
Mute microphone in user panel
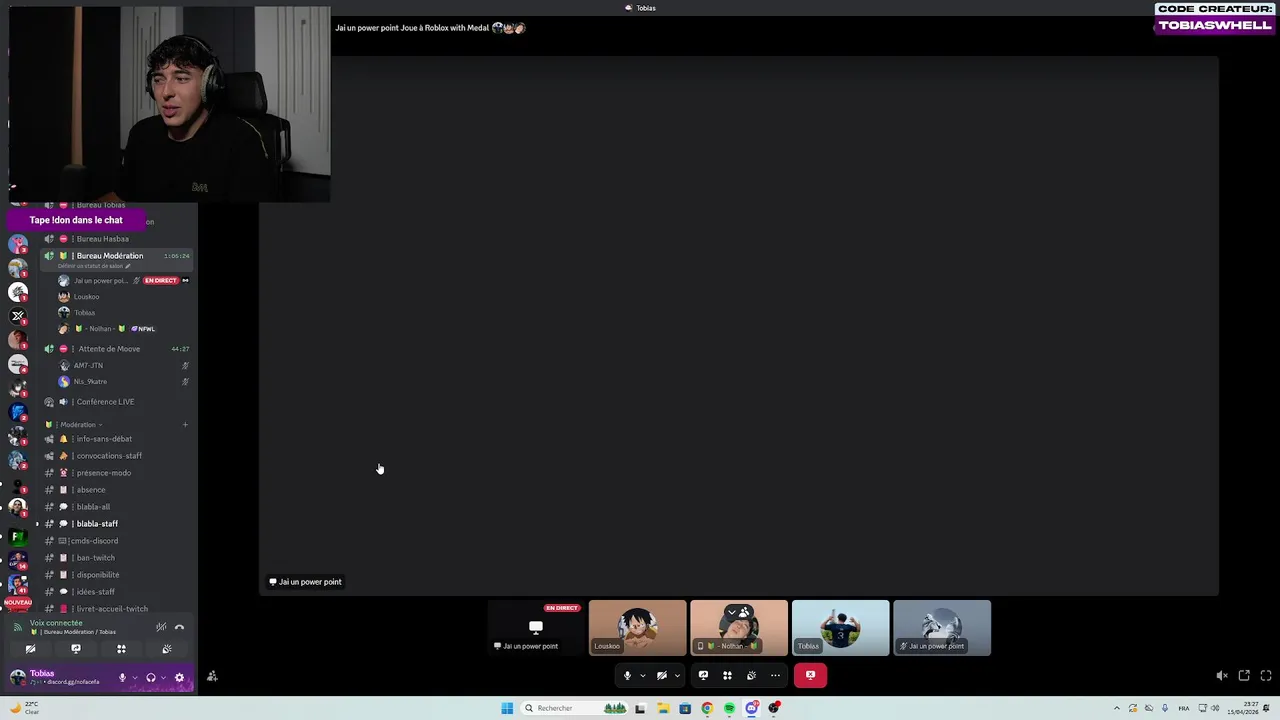123,677
